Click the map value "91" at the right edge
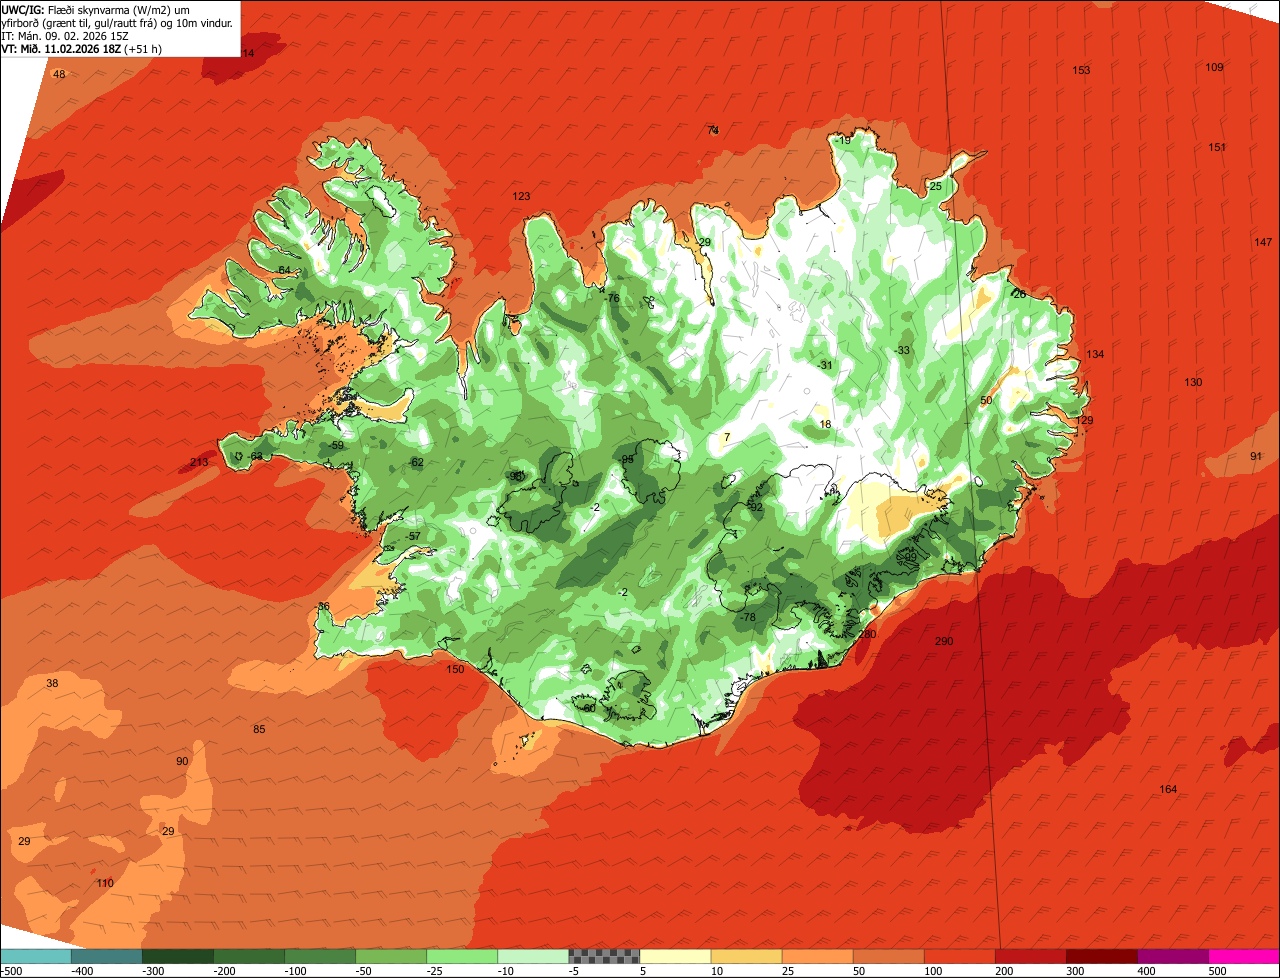The image size is (1280, 978). pyautogui.click(x=1256, y=456)
